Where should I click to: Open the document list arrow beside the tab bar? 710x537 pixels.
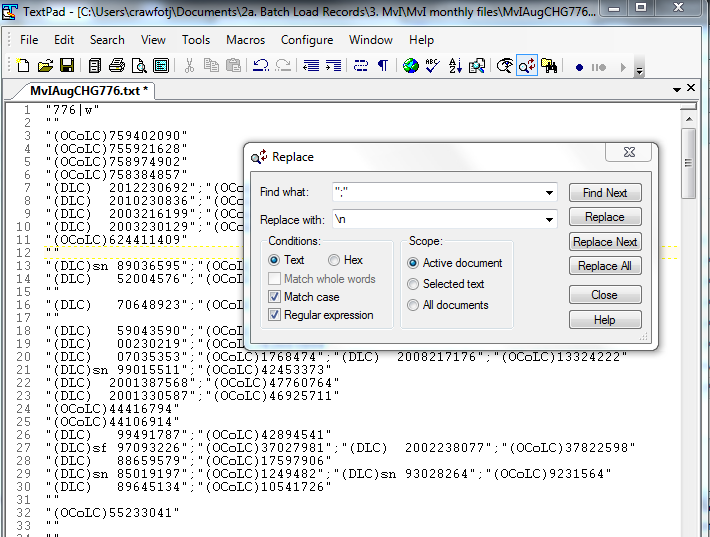pyautogui.click(x=676, y=90)
